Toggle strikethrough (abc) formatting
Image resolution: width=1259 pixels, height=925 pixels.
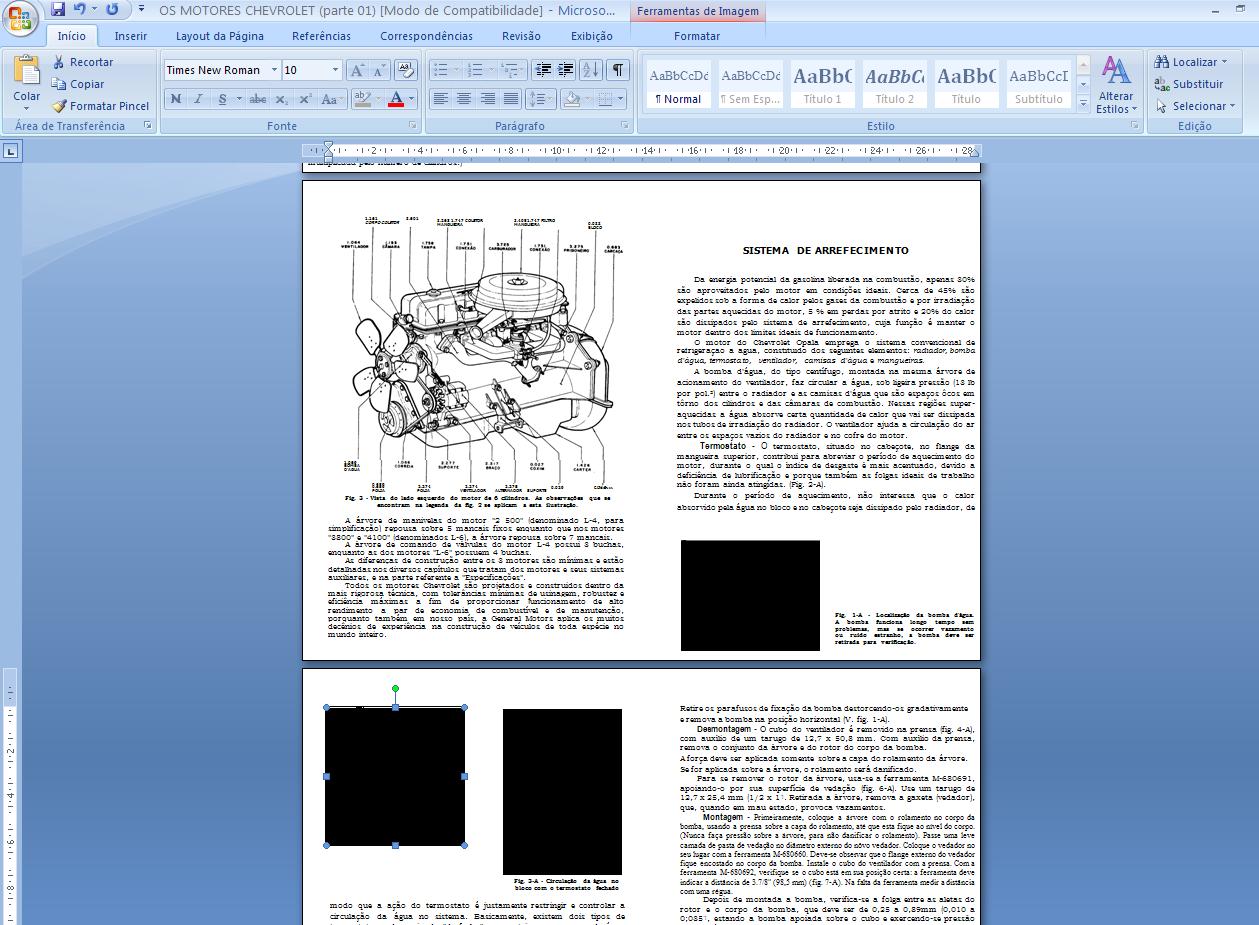pos(258,99)
